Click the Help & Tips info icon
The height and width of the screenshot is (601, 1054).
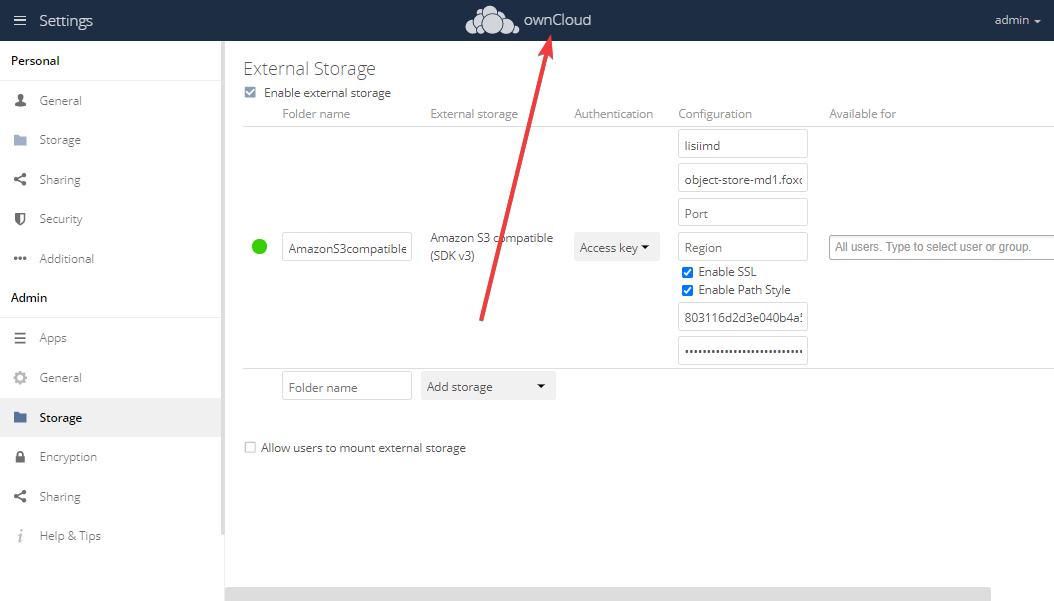(20, 536)
